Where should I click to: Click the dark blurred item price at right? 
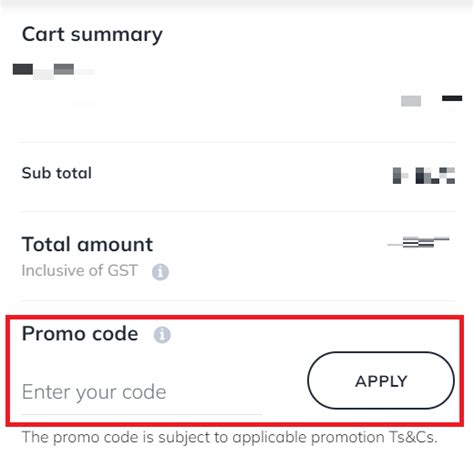(452, 98)
